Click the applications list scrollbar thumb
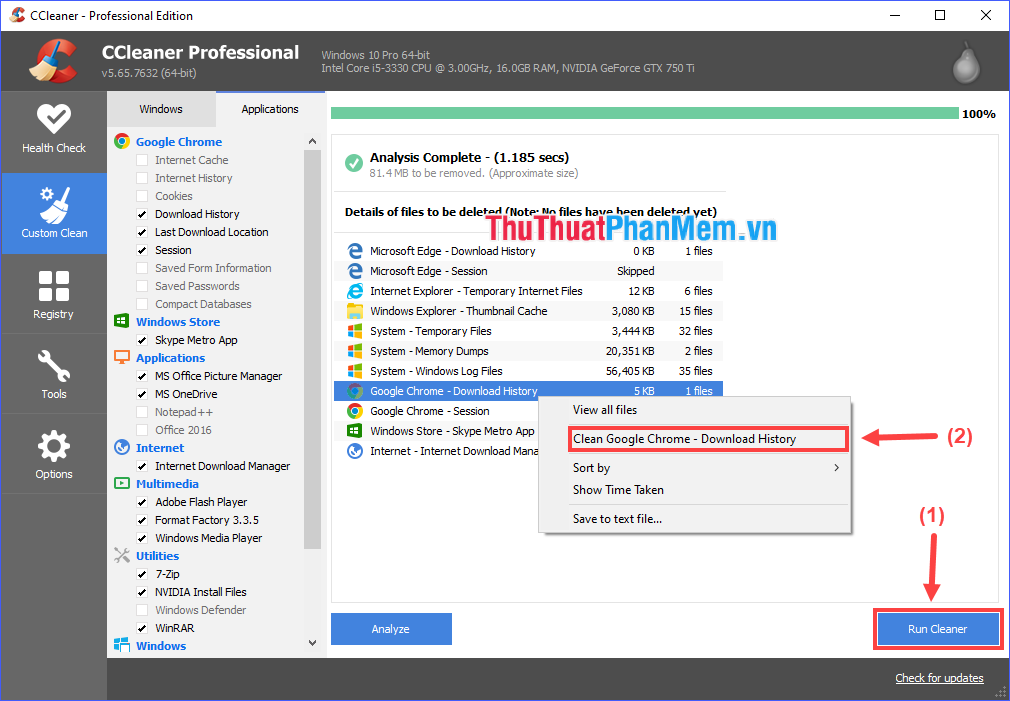The width and height of the screenshot is (1010, 701). tap(312, 350)
